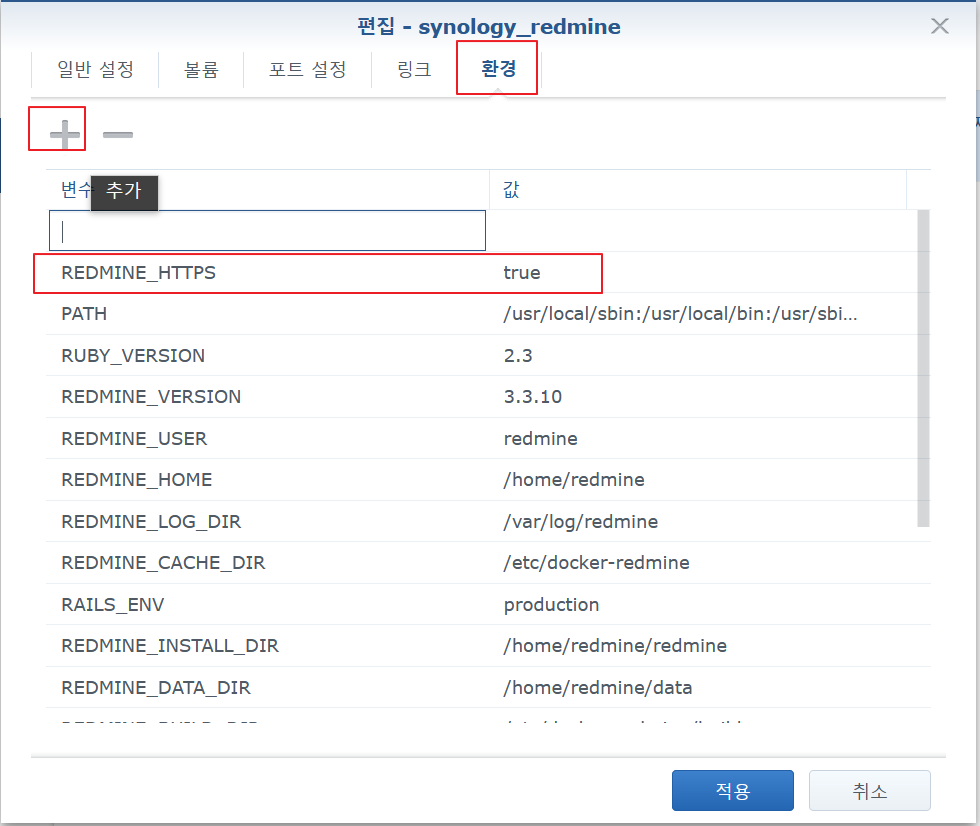Viewport: 980px width, 826px height.
Task: Click the variable list vertical scrollbar
Action: [x=923, y=369]
